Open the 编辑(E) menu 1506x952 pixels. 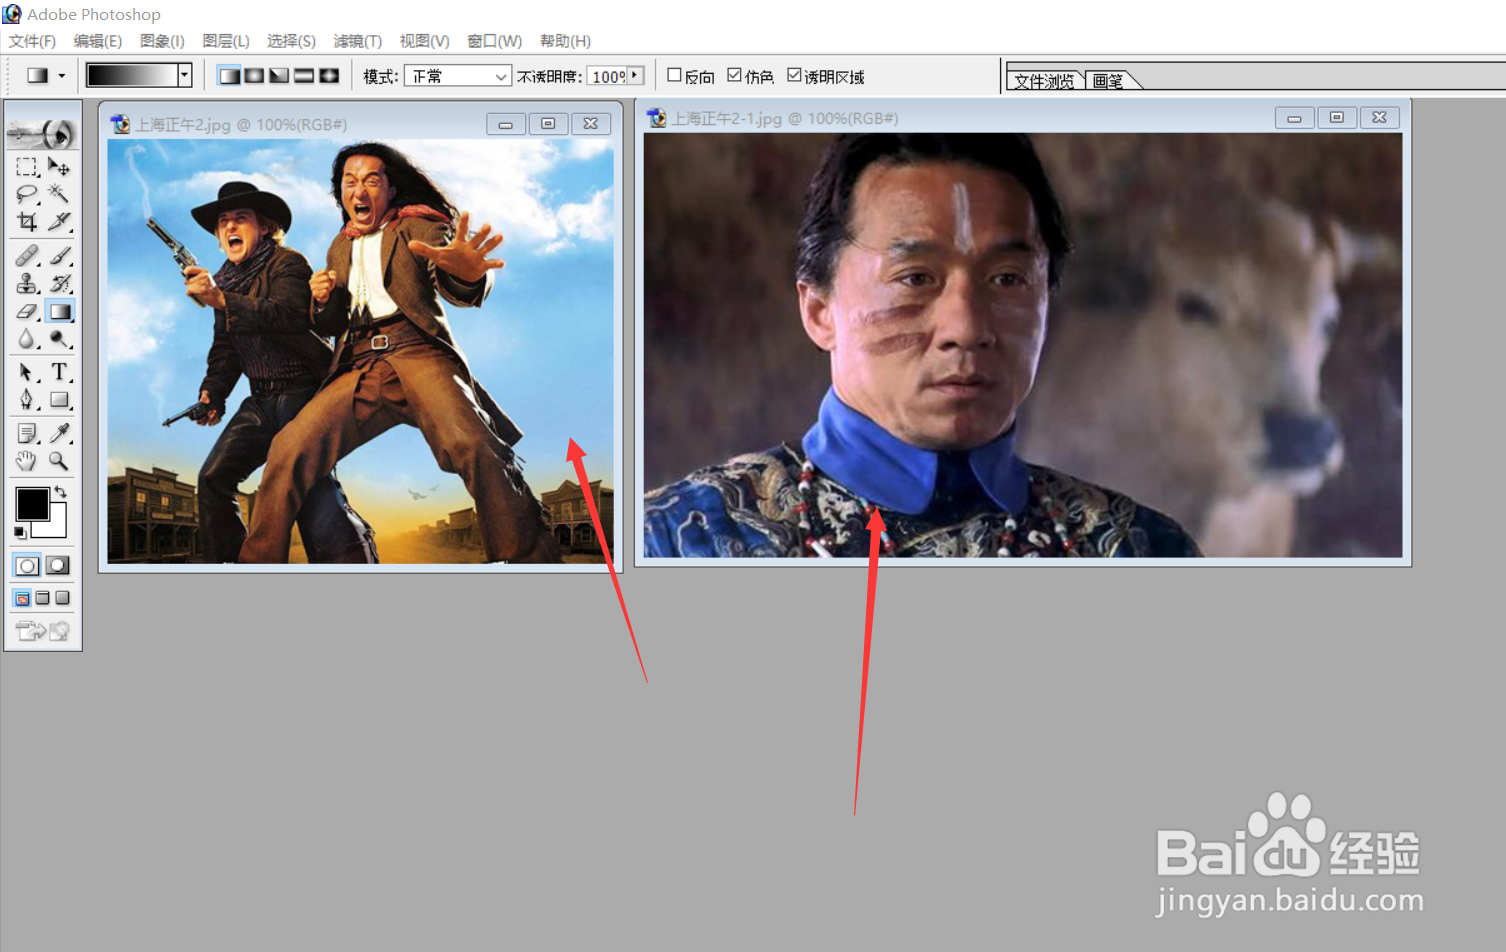98,41
